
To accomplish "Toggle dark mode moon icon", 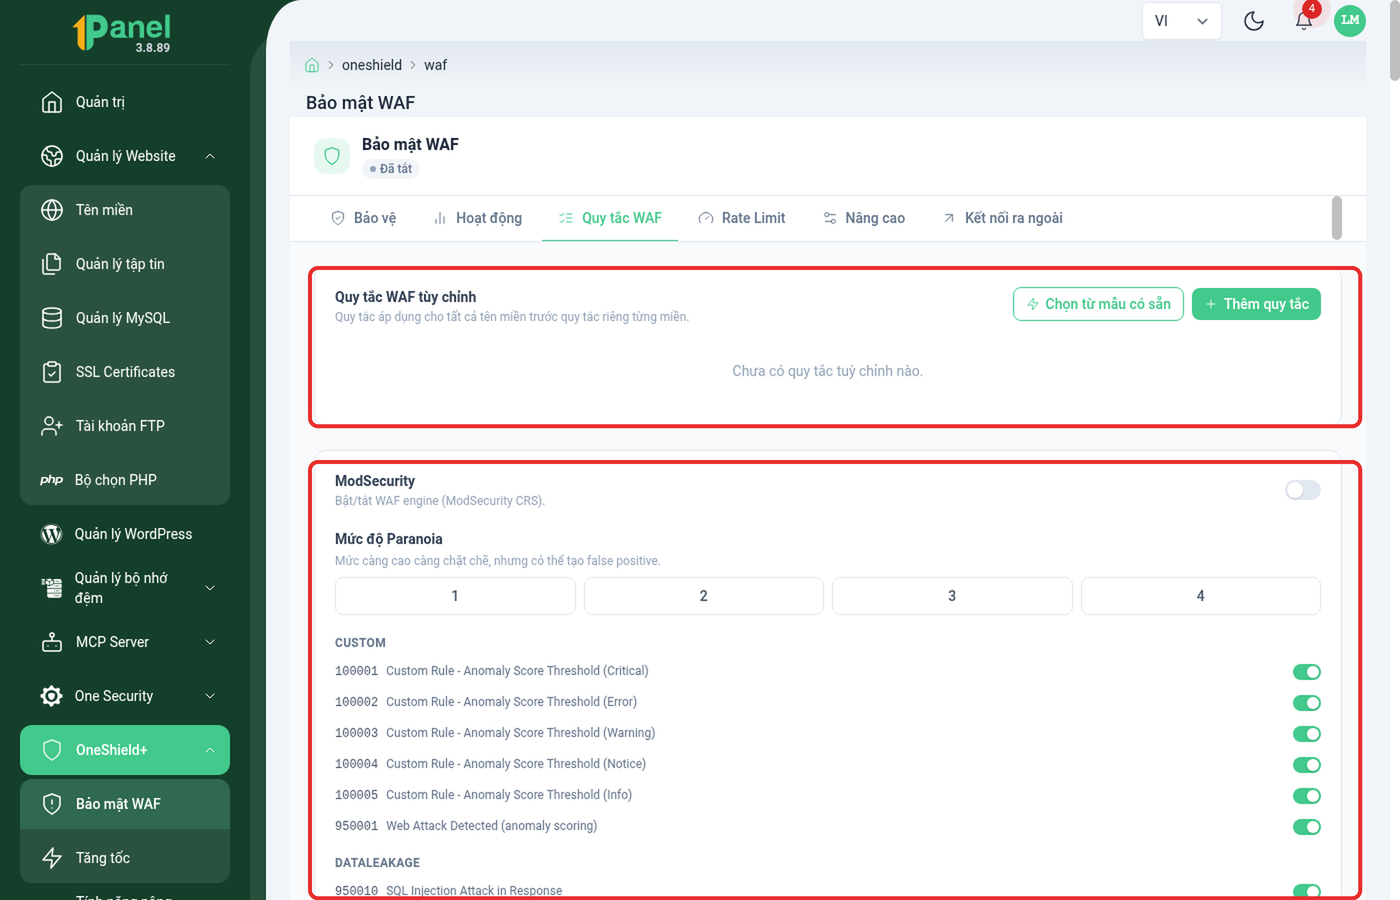I will click(1254, 21).
